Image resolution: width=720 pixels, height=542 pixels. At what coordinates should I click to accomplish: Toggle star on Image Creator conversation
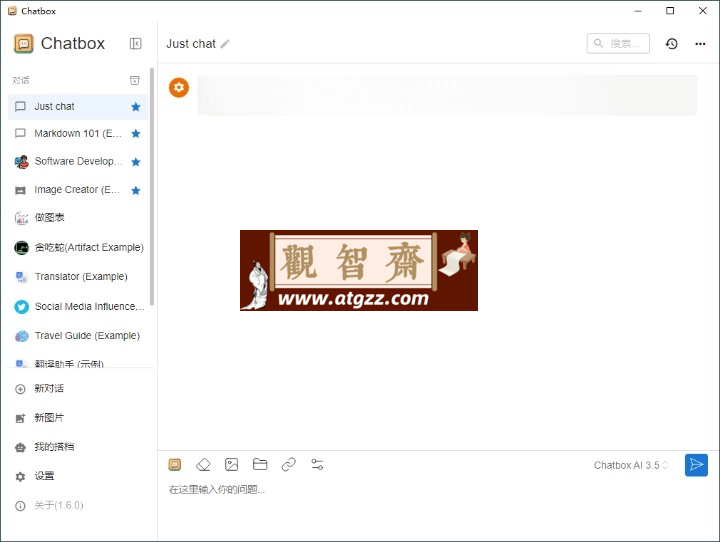click(x=135, y=190)
